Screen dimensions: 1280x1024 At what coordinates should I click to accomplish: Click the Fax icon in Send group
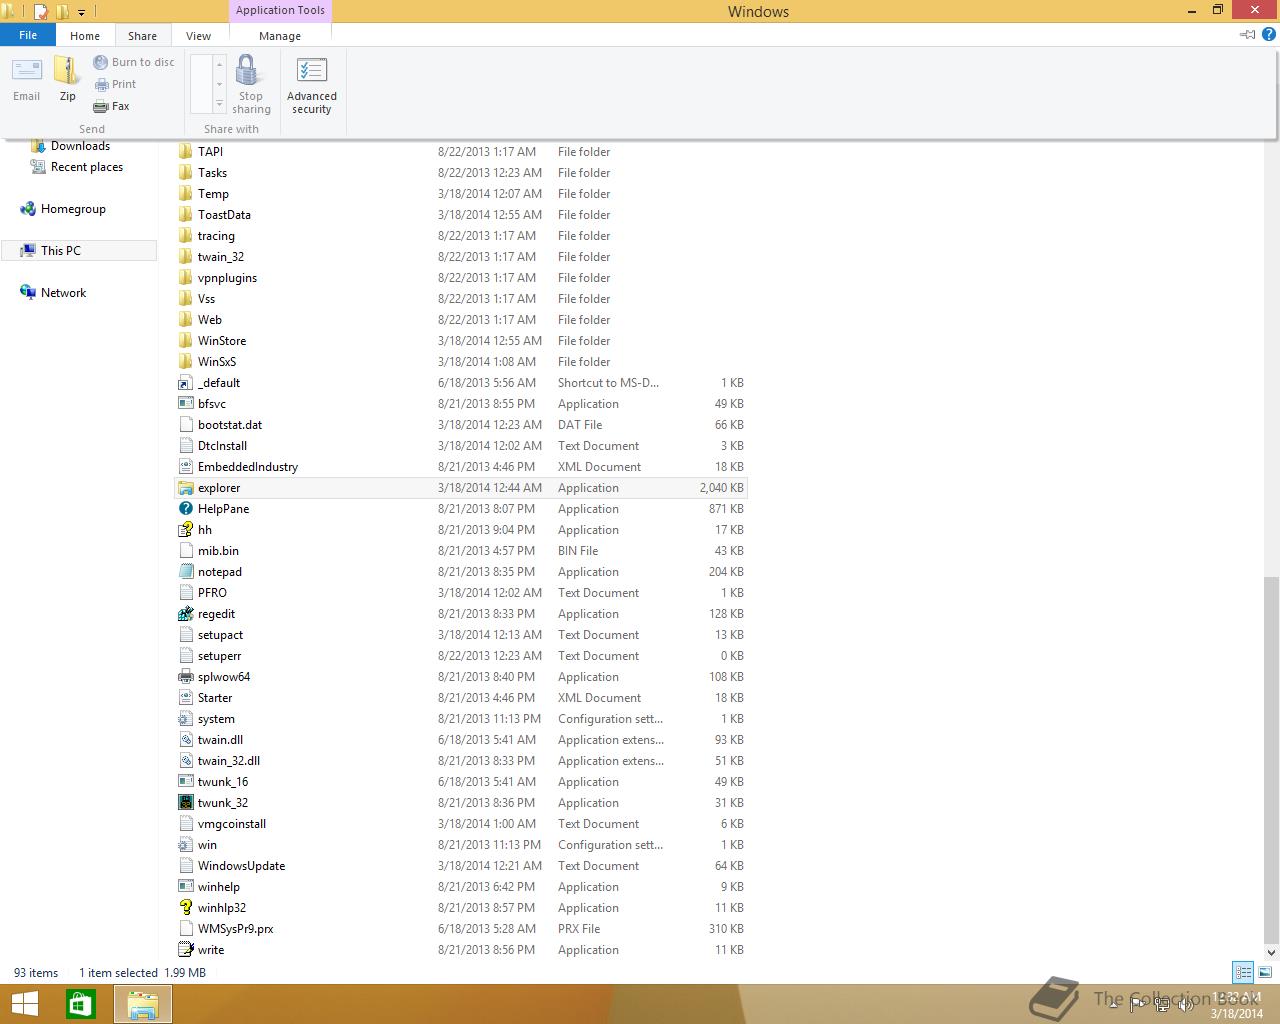(x=100, y=106)
